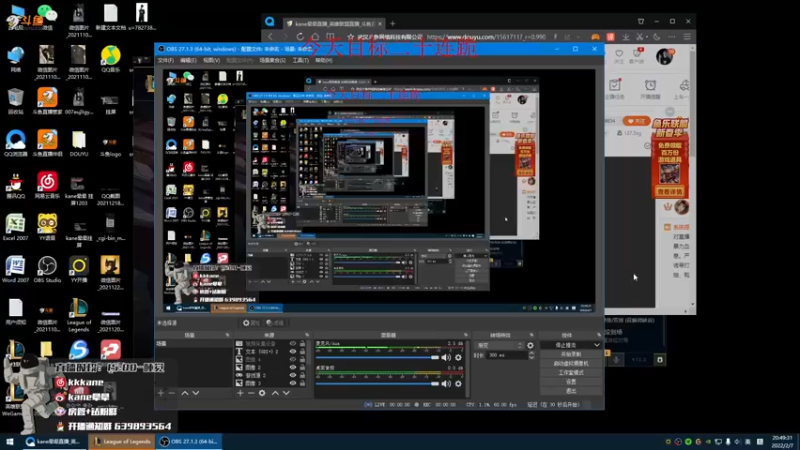Move scene up in Scenes panel

pyautogui.click(x=185, y=393)
